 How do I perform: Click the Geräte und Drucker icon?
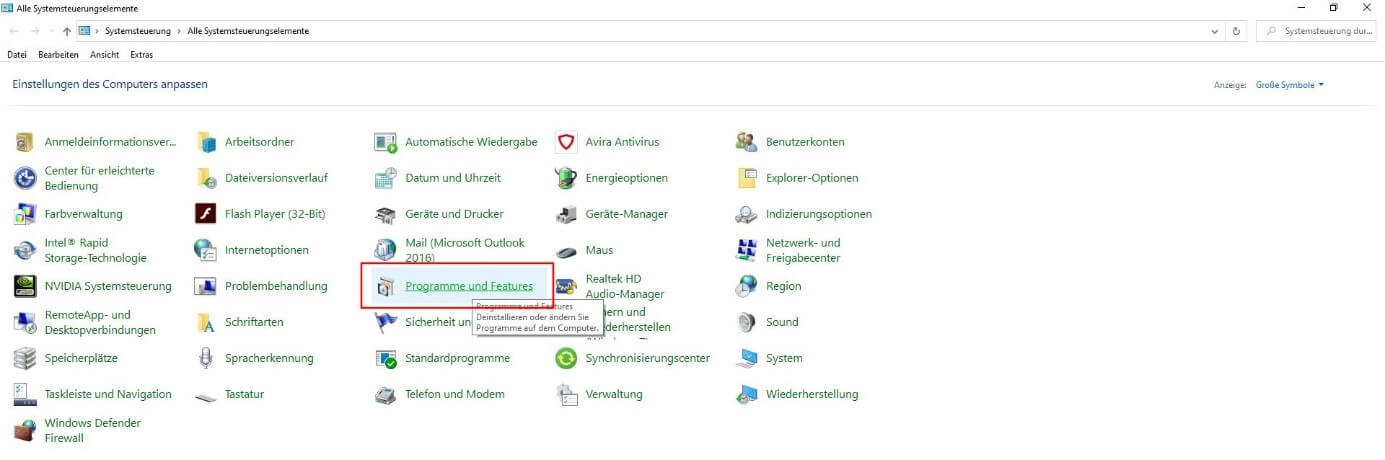coord(386,214)
